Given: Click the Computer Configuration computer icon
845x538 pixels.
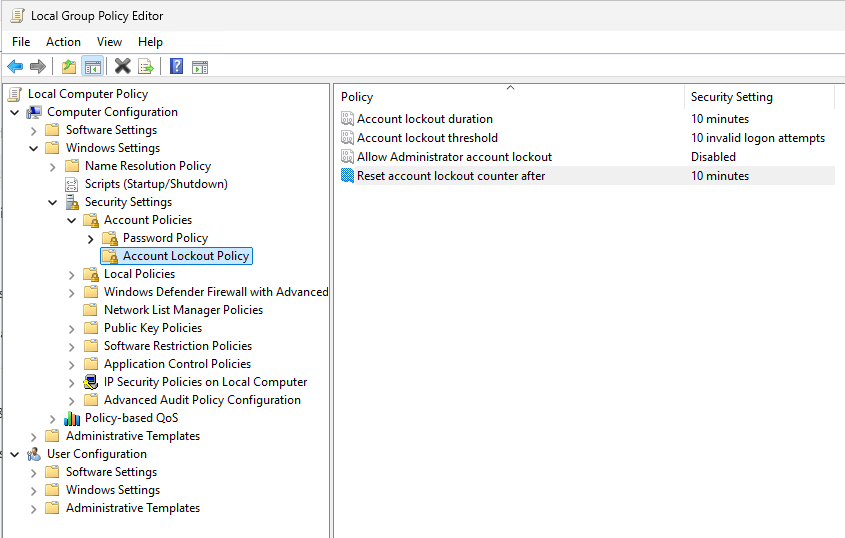Looking at the screenshot, I should pyautogui.click(x=34, y=112).
